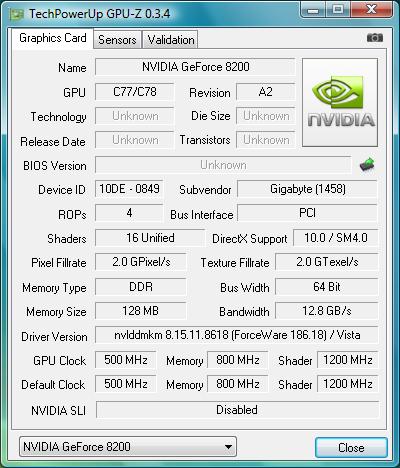400x468 pixels.
Task: Click the Shaders value 16 Unified
Action: (150, 238)
